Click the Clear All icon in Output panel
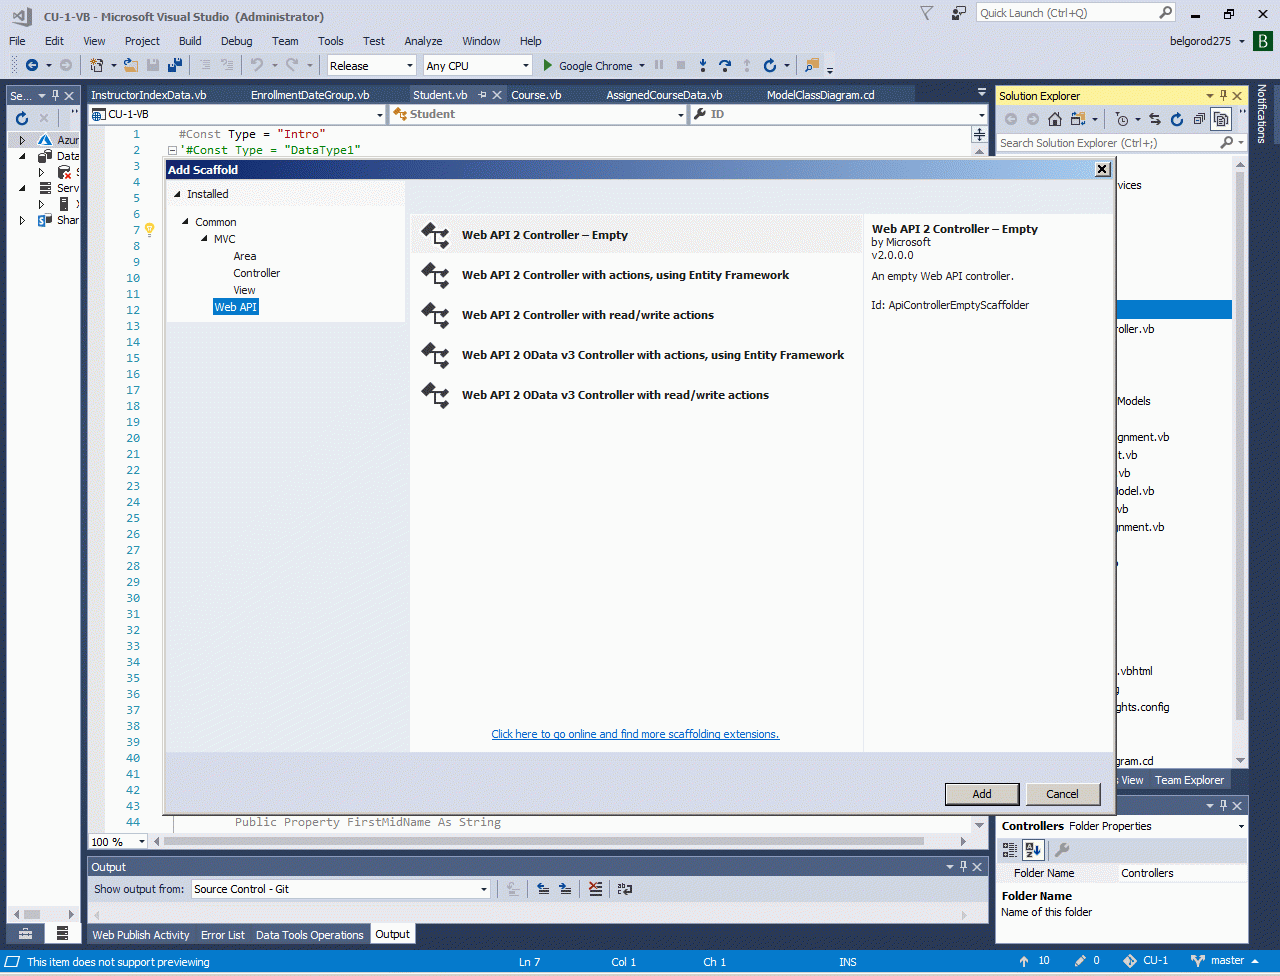The width and height of the screenshot is (1280, 976). tap(595, 888)
